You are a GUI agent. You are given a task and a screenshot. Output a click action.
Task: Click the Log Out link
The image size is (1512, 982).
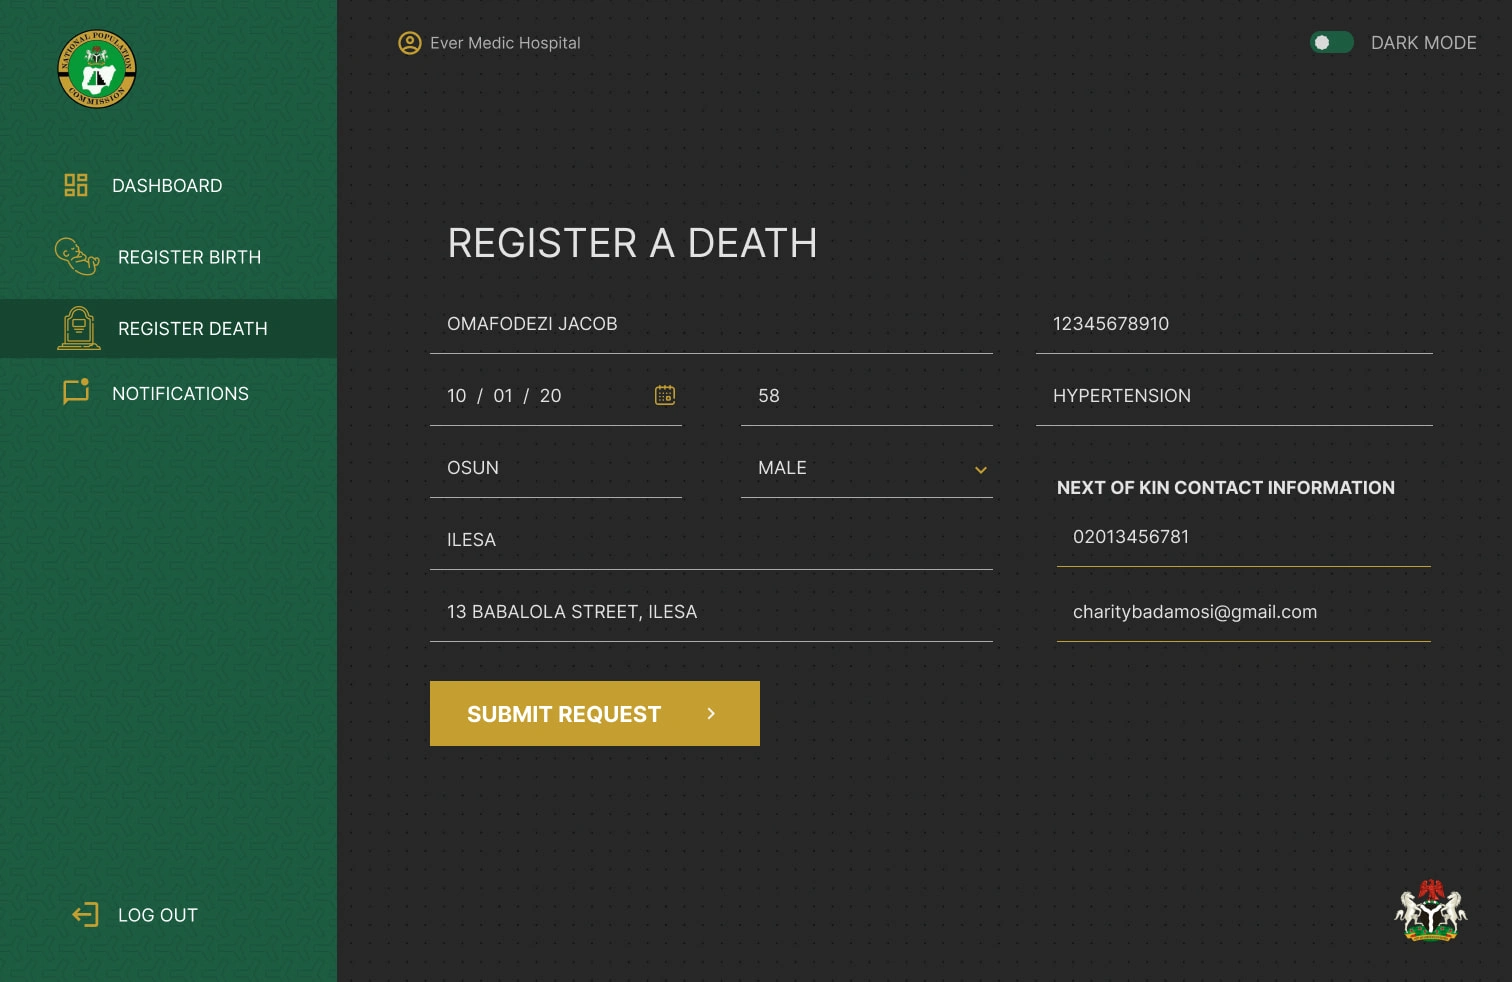158,915
